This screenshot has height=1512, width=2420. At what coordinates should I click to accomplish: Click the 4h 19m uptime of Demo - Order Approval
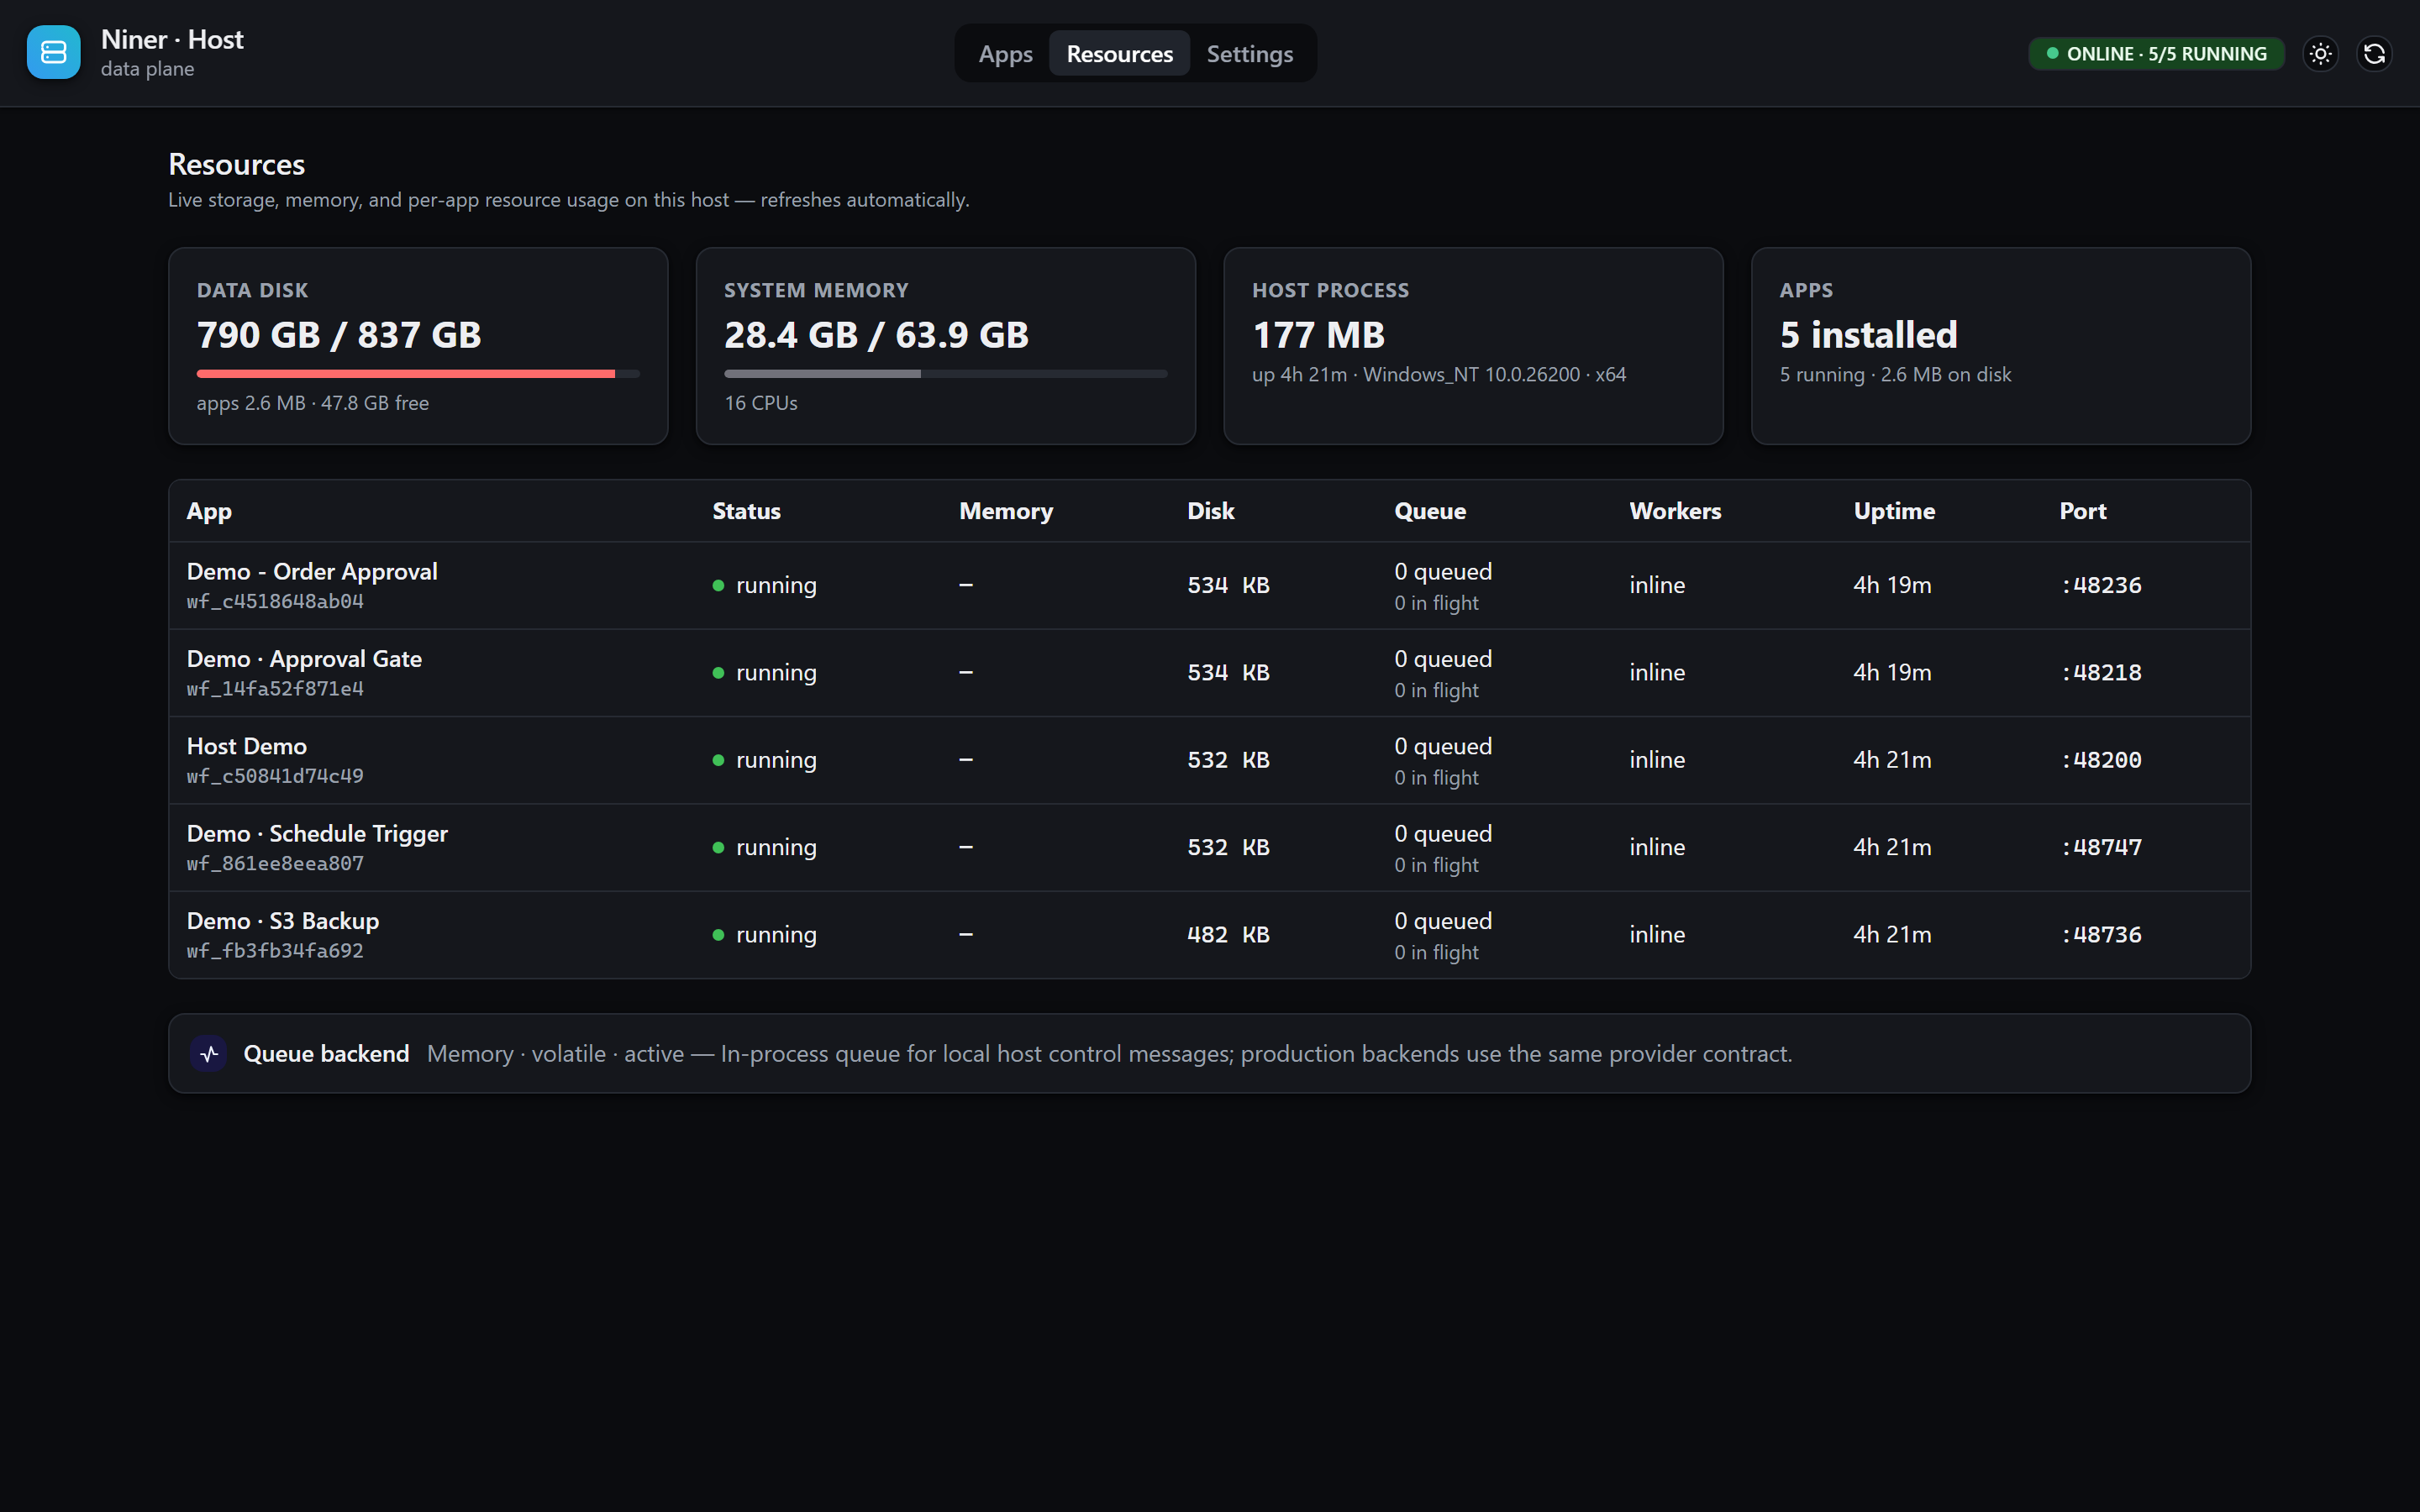(1892, 585)
